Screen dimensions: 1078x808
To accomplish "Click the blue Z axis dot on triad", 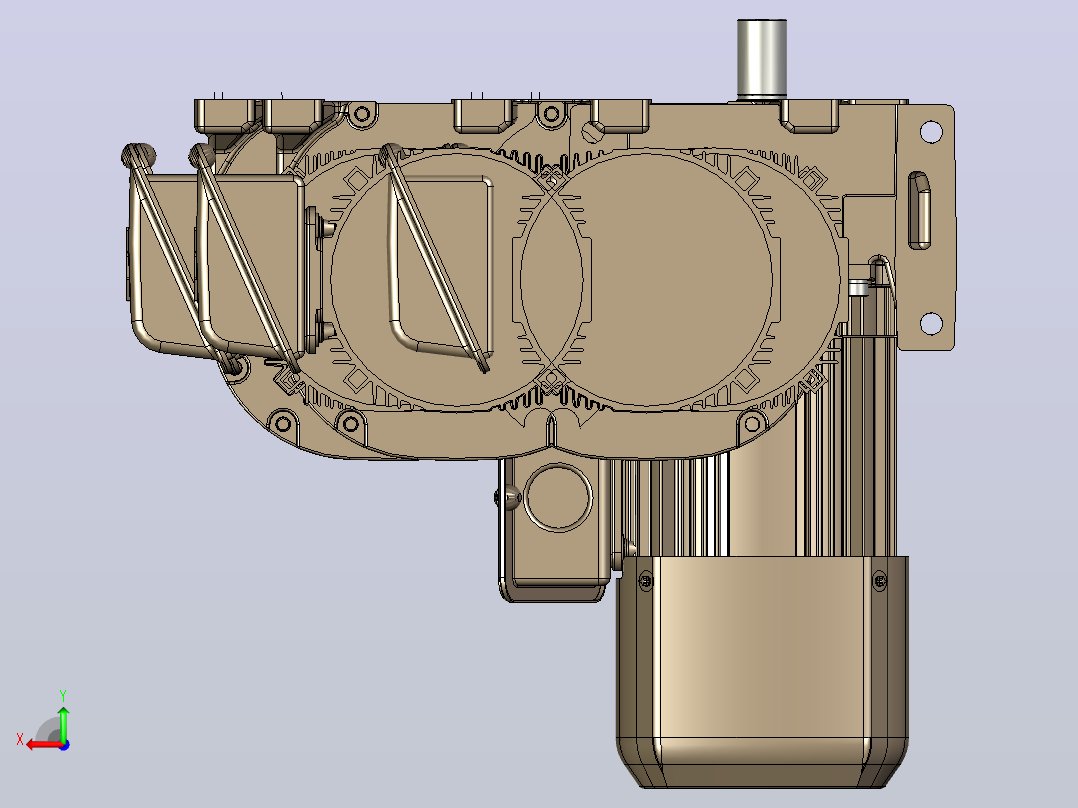I will coord(64,745).
